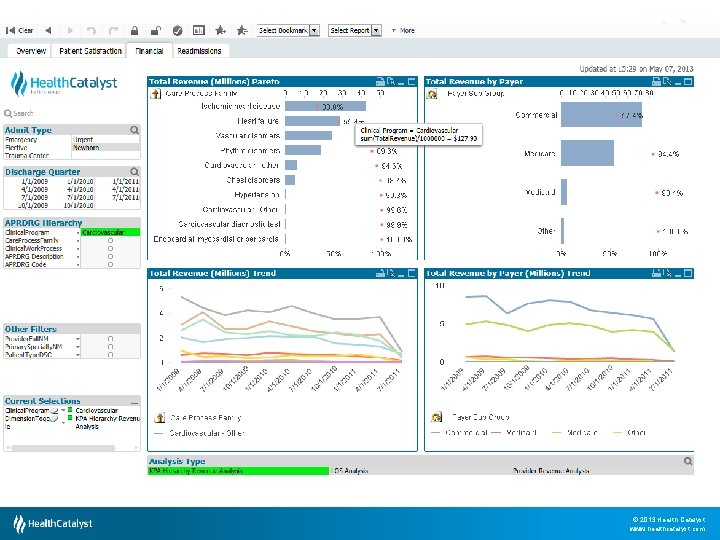720x540 pixels.
Task: Select KPA Hierarchy Revenue Analysis type
Action: [238, 471]
